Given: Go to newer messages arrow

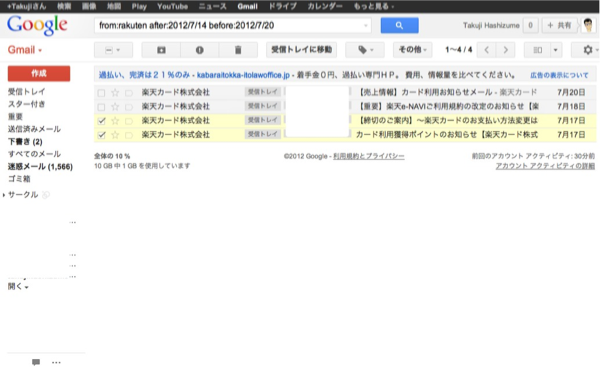Looking at the screenshot, I should coord(486,50).
